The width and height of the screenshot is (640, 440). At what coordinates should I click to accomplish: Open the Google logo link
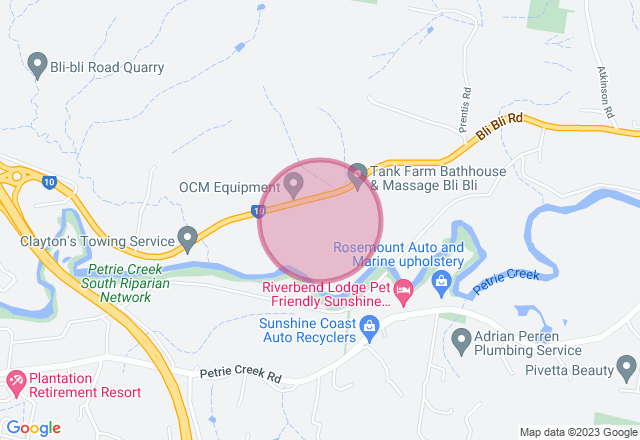pos(34,428)
